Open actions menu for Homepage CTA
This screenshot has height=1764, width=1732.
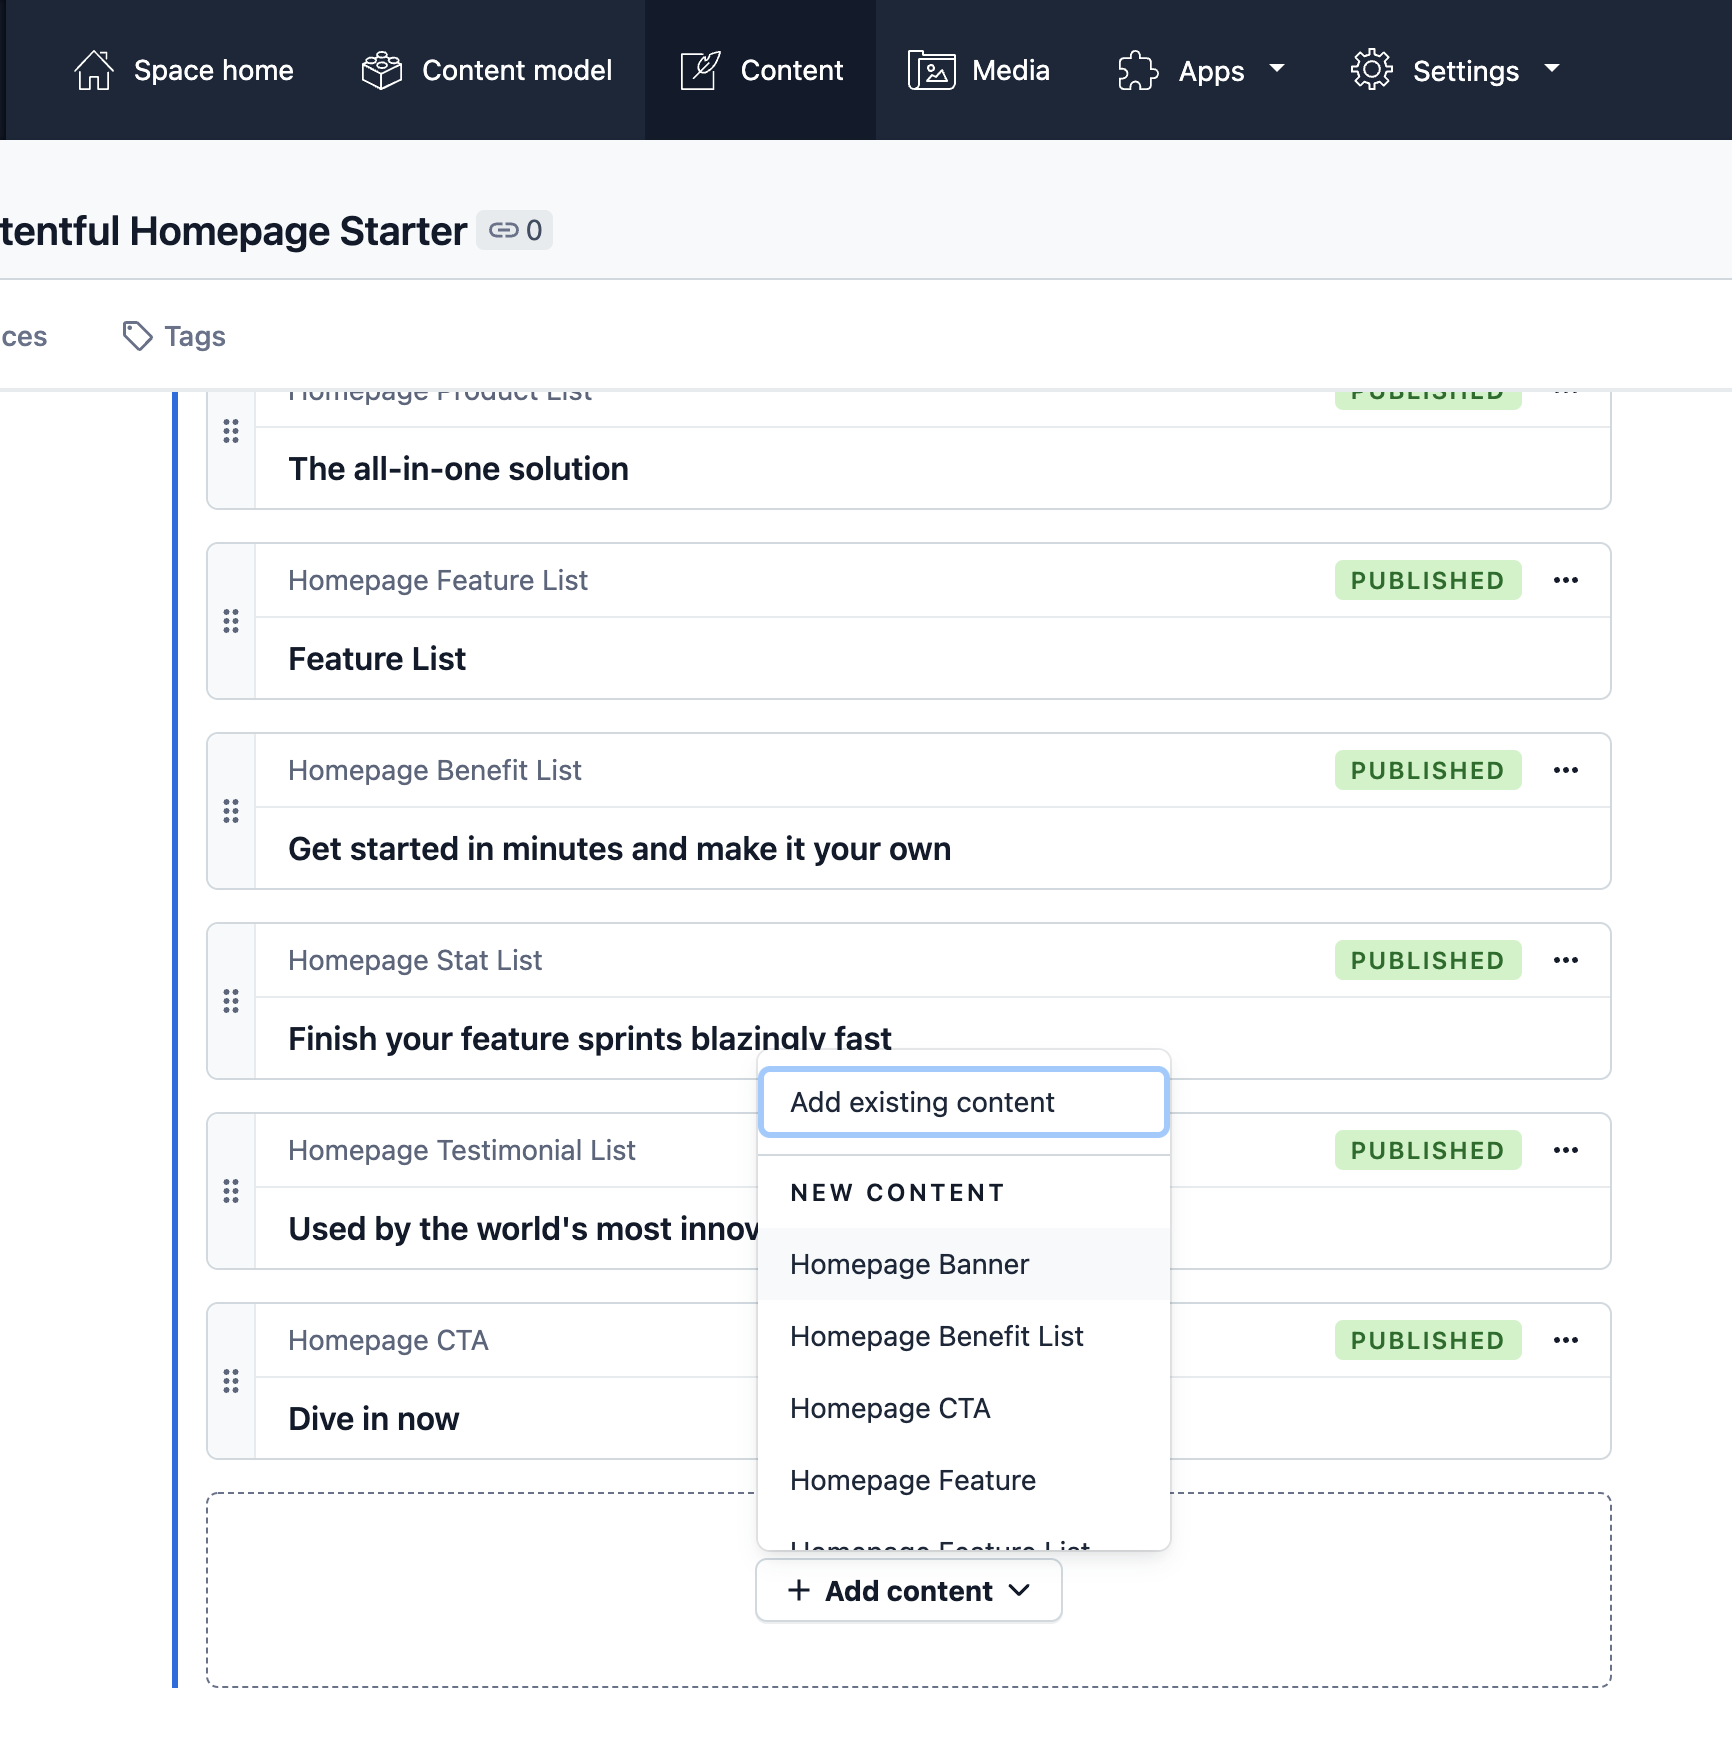1566,1340
